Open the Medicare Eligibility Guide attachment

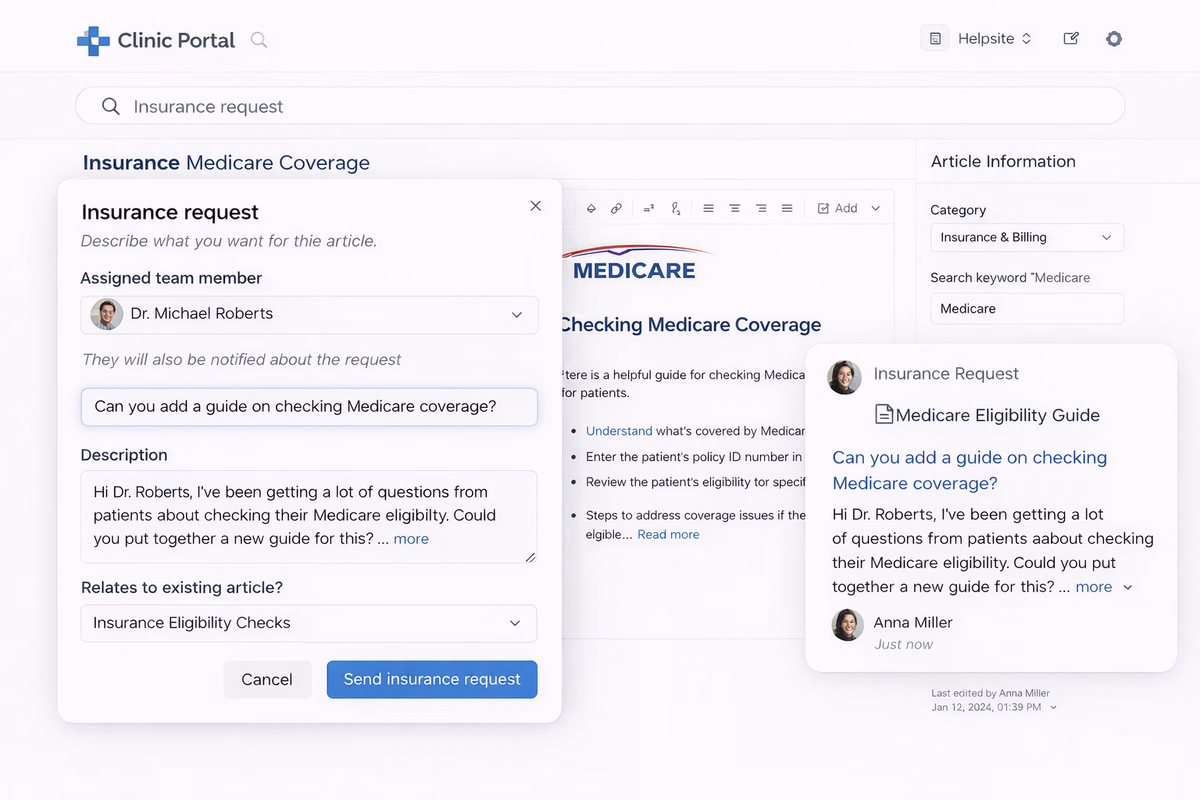(x=987, y=415)
